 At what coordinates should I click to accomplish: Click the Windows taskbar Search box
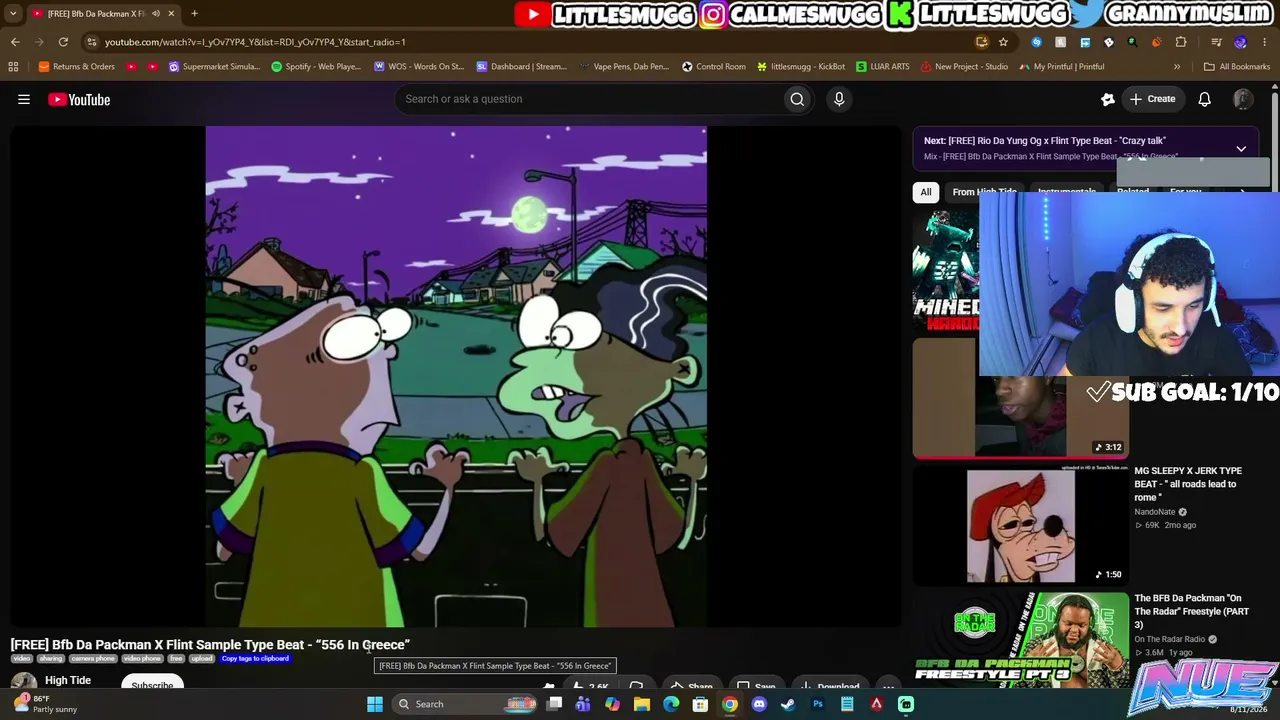click(466, 704)
